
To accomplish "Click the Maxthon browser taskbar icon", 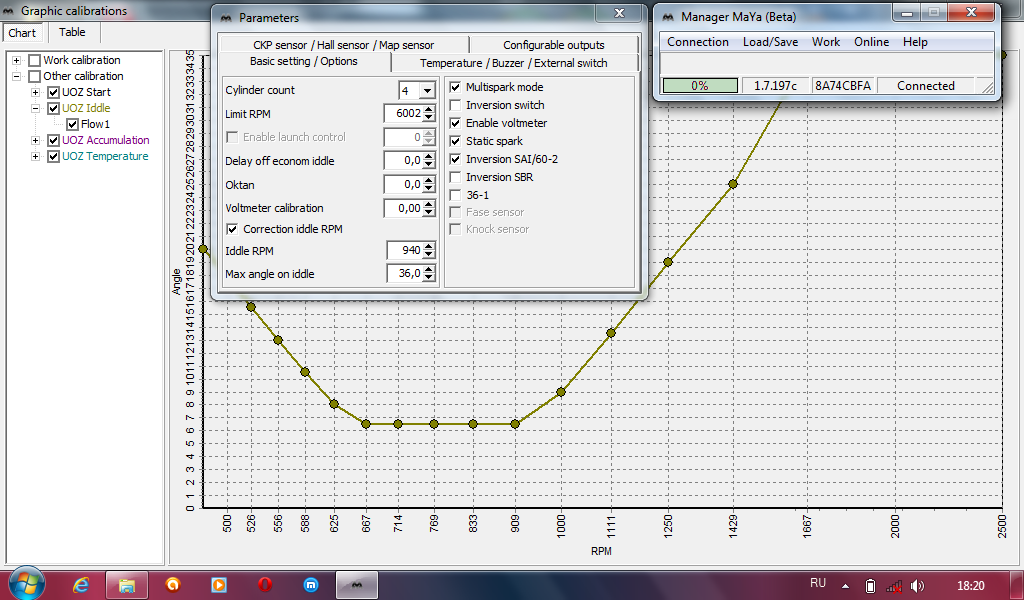I will [x=311, y=584].
